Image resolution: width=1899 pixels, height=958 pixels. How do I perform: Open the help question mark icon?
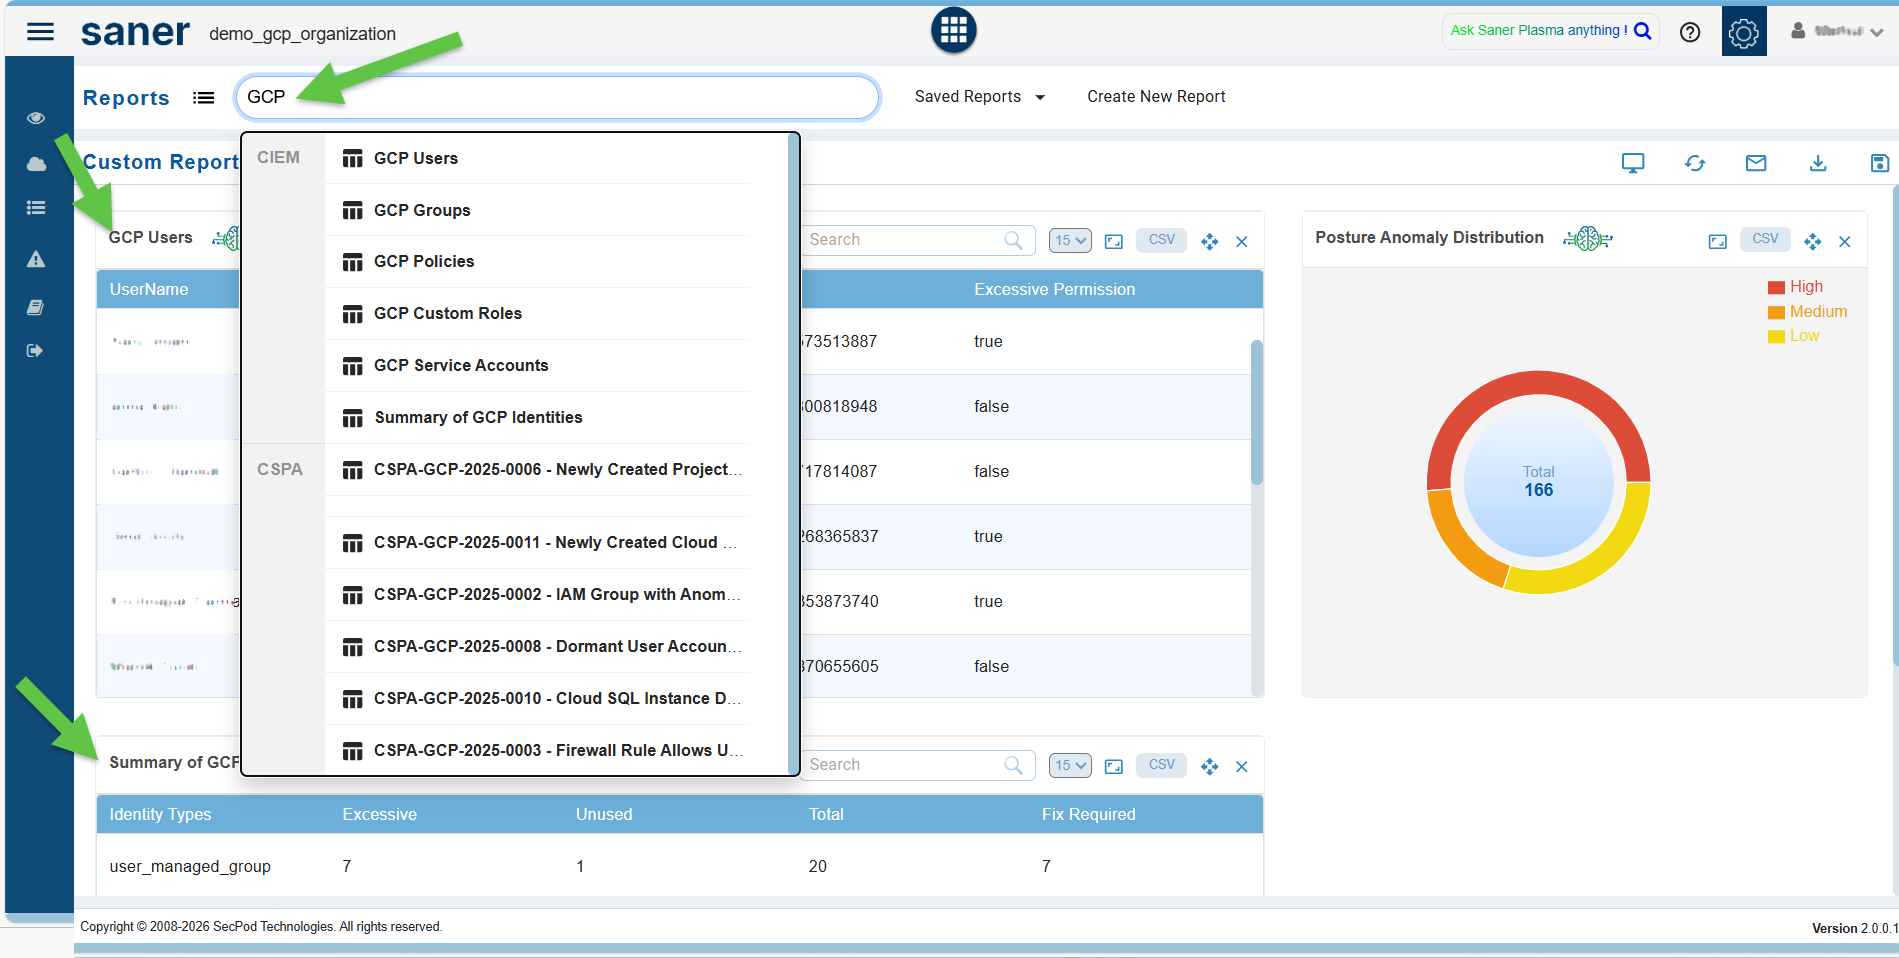click(1689, 33)
